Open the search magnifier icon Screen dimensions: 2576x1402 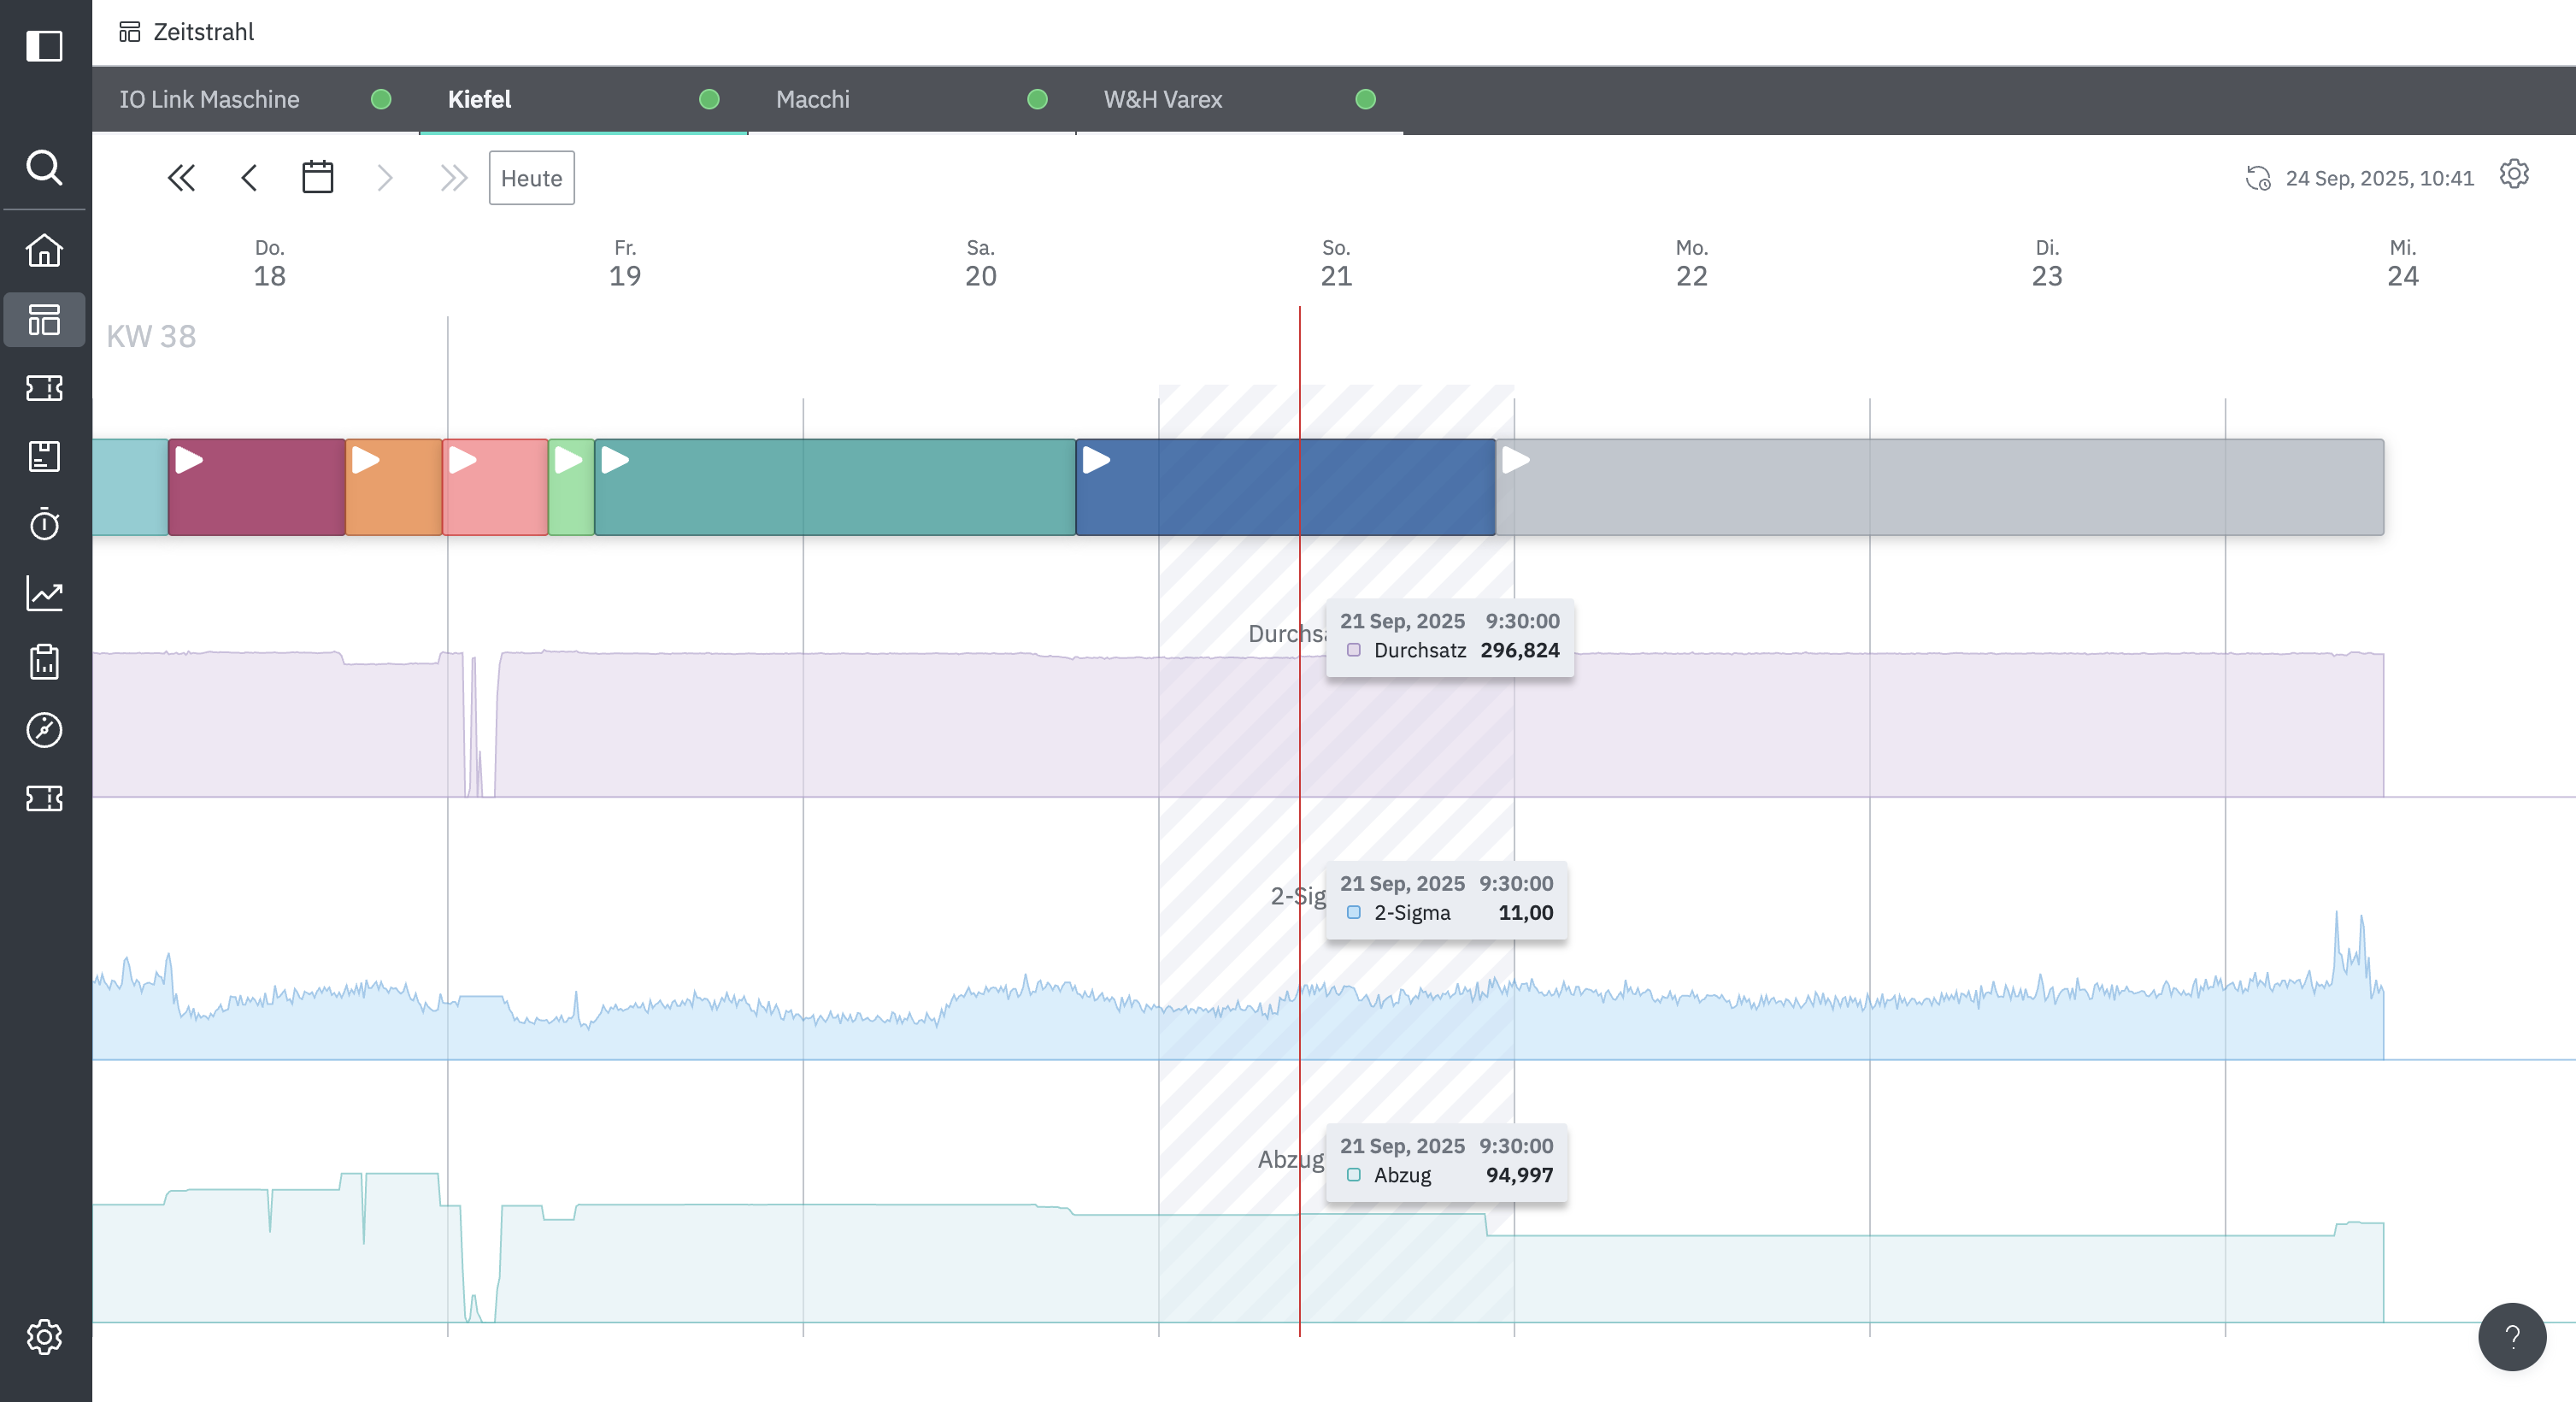click(44, 167)
